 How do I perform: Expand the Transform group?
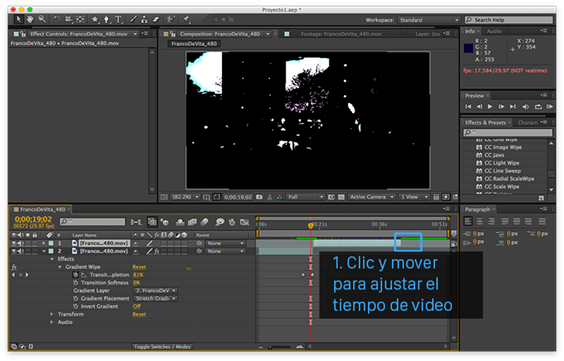(52, 314)
